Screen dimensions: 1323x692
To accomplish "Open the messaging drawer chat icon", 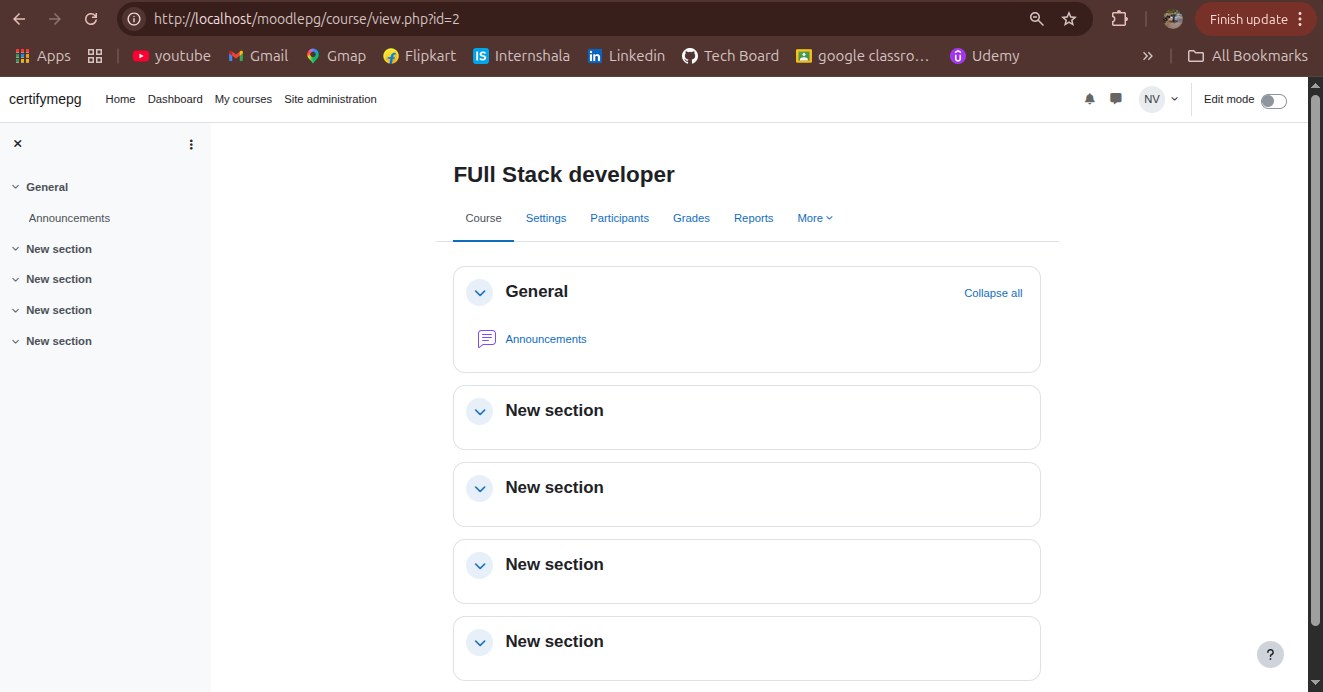I will [1116, 99].
